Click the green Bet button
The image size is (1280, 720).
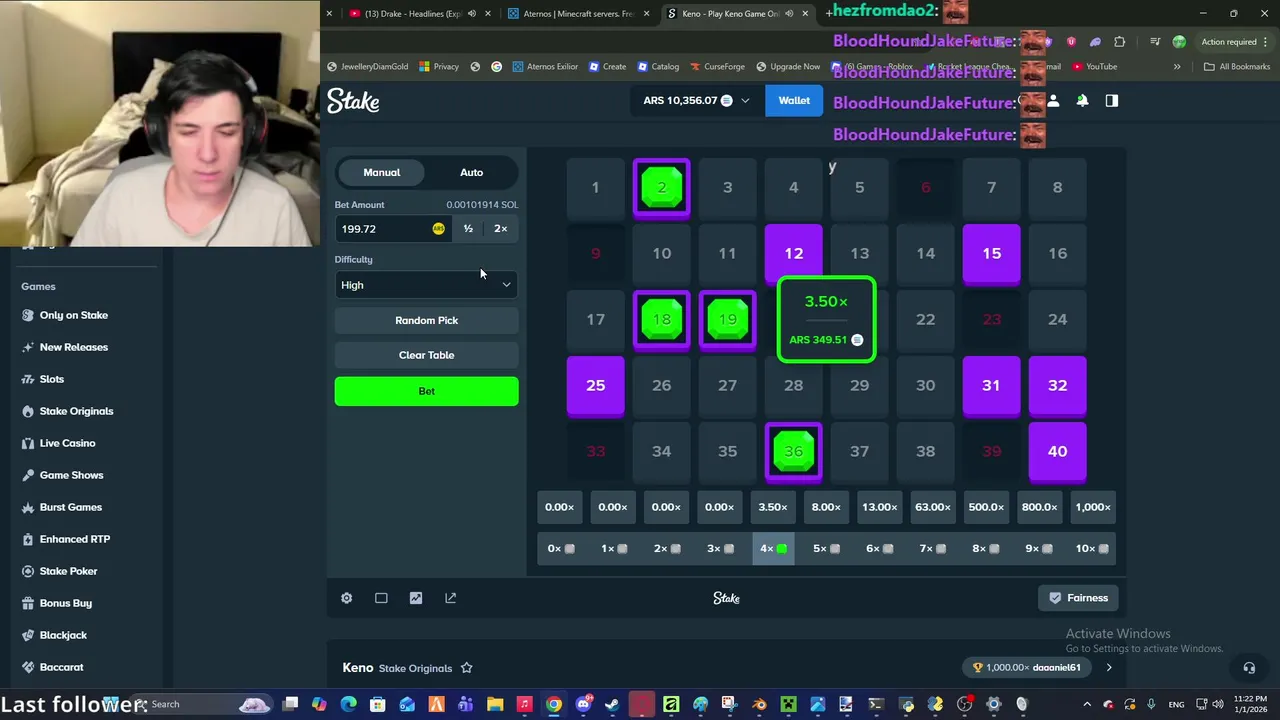[426, 391]
